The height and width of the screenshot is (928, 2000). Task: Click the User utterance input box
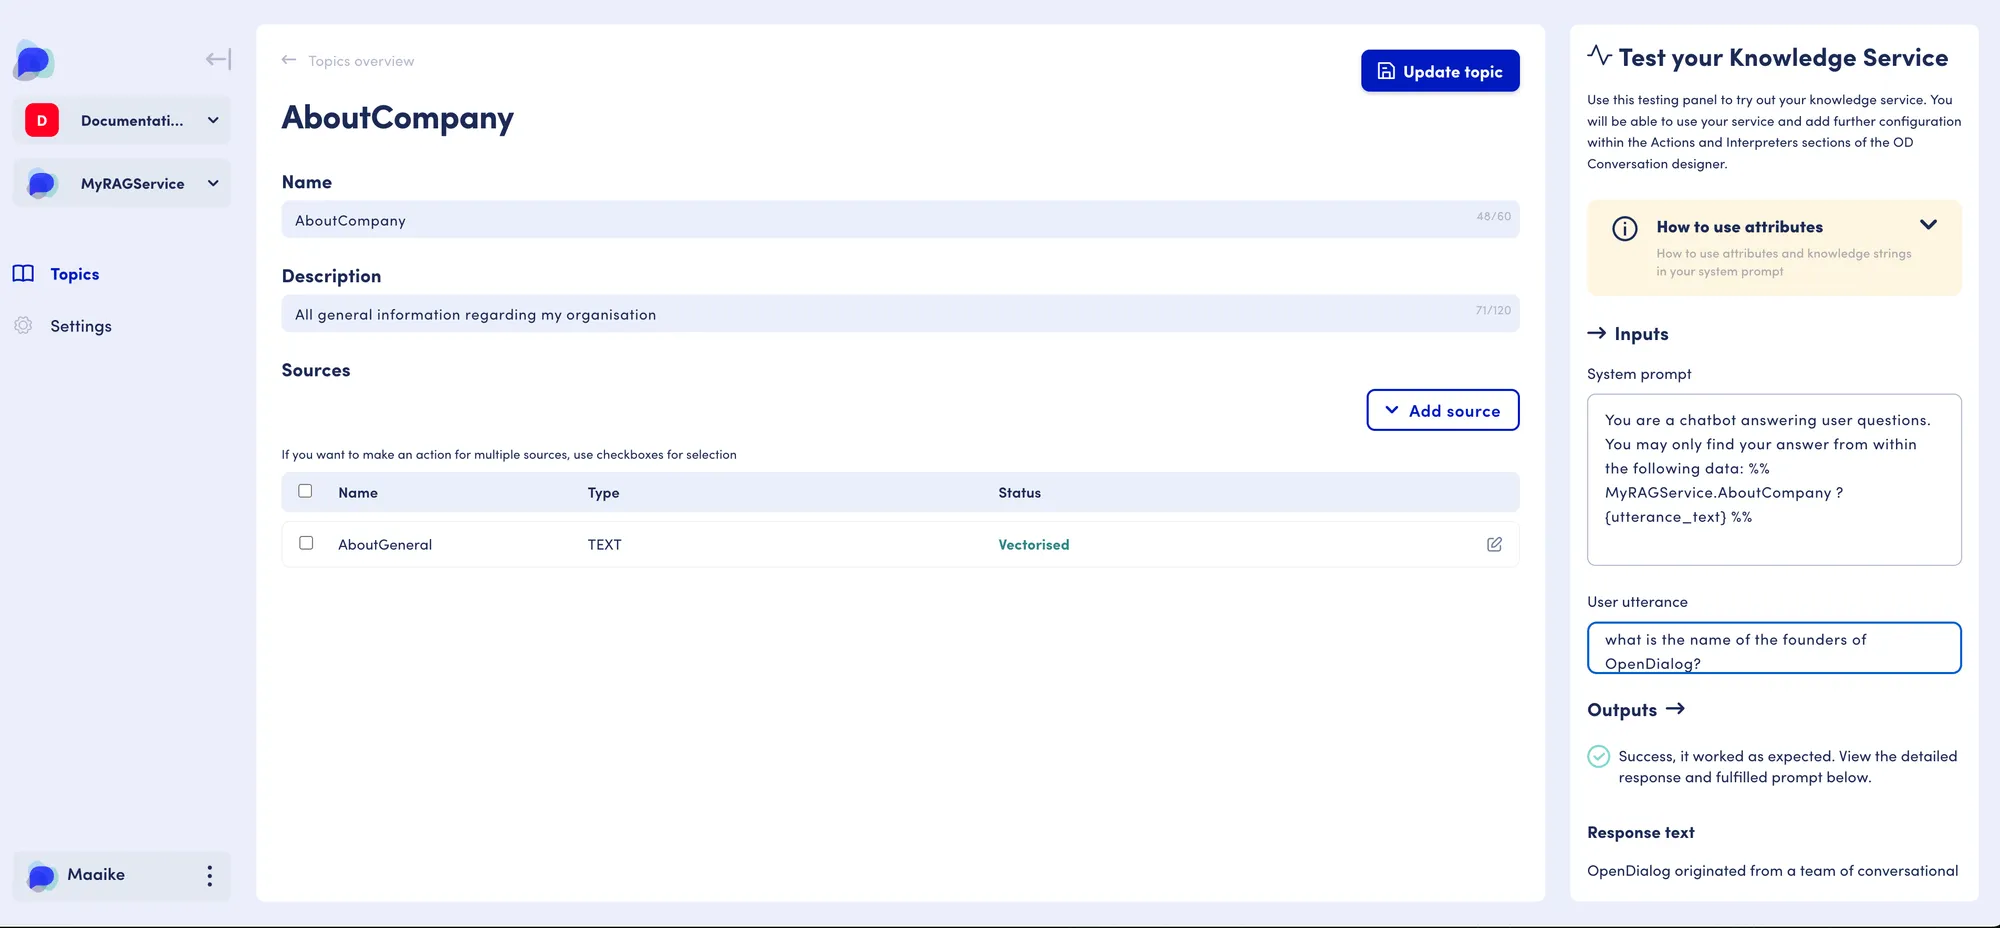point(1774,648)
